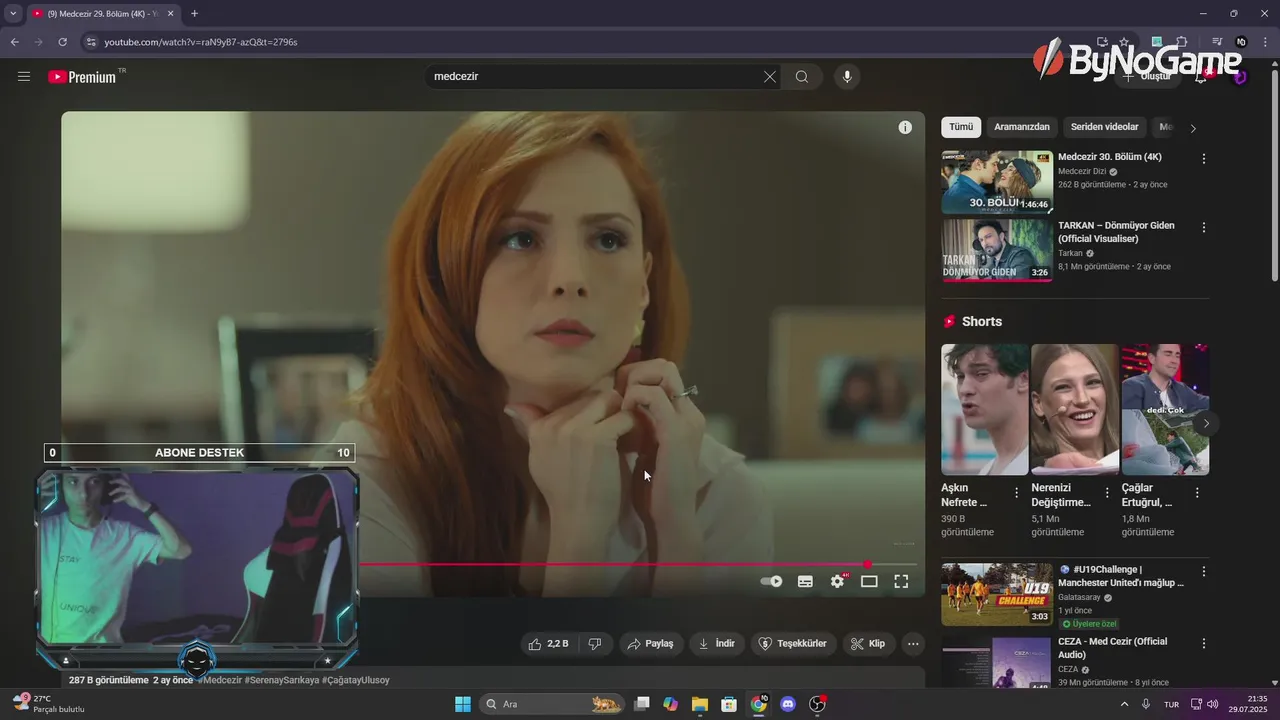The height and width of the screenshot is (720, 1280).
Task: Switch to theater mode
Action: 869,581
